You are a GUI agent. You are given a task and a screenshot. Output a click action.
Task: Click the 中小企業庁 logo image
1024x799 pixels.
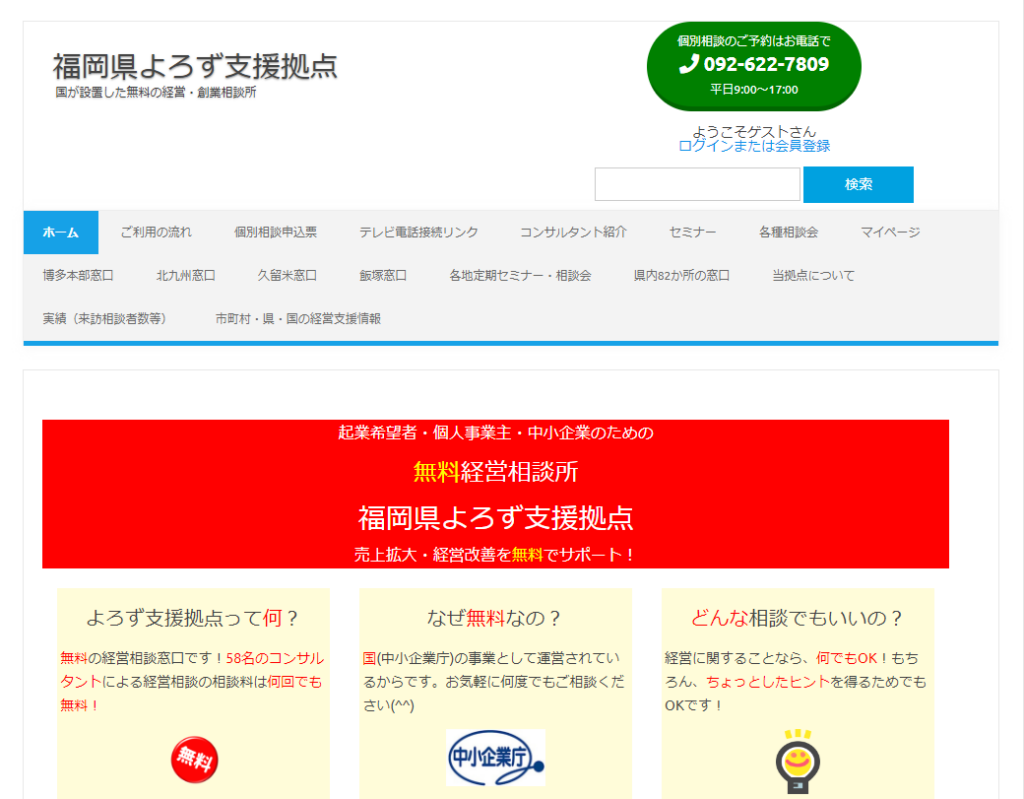click(x=495, y=758)
